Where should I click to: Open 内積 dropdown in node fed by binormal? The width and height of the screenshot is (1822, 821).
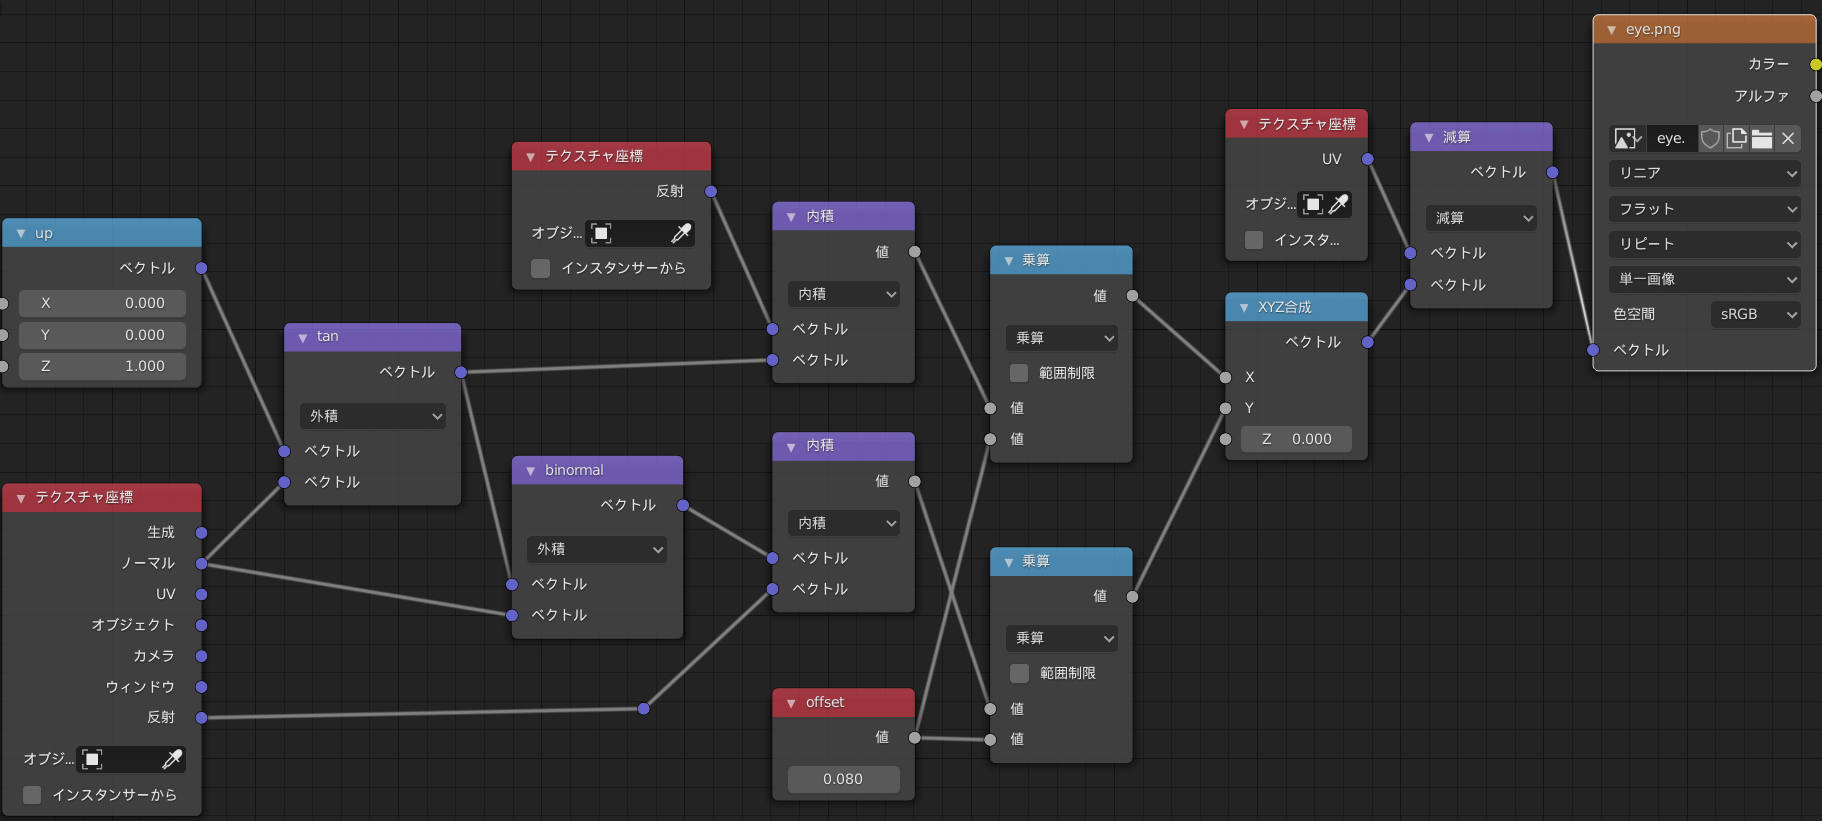tap(843, 523)
